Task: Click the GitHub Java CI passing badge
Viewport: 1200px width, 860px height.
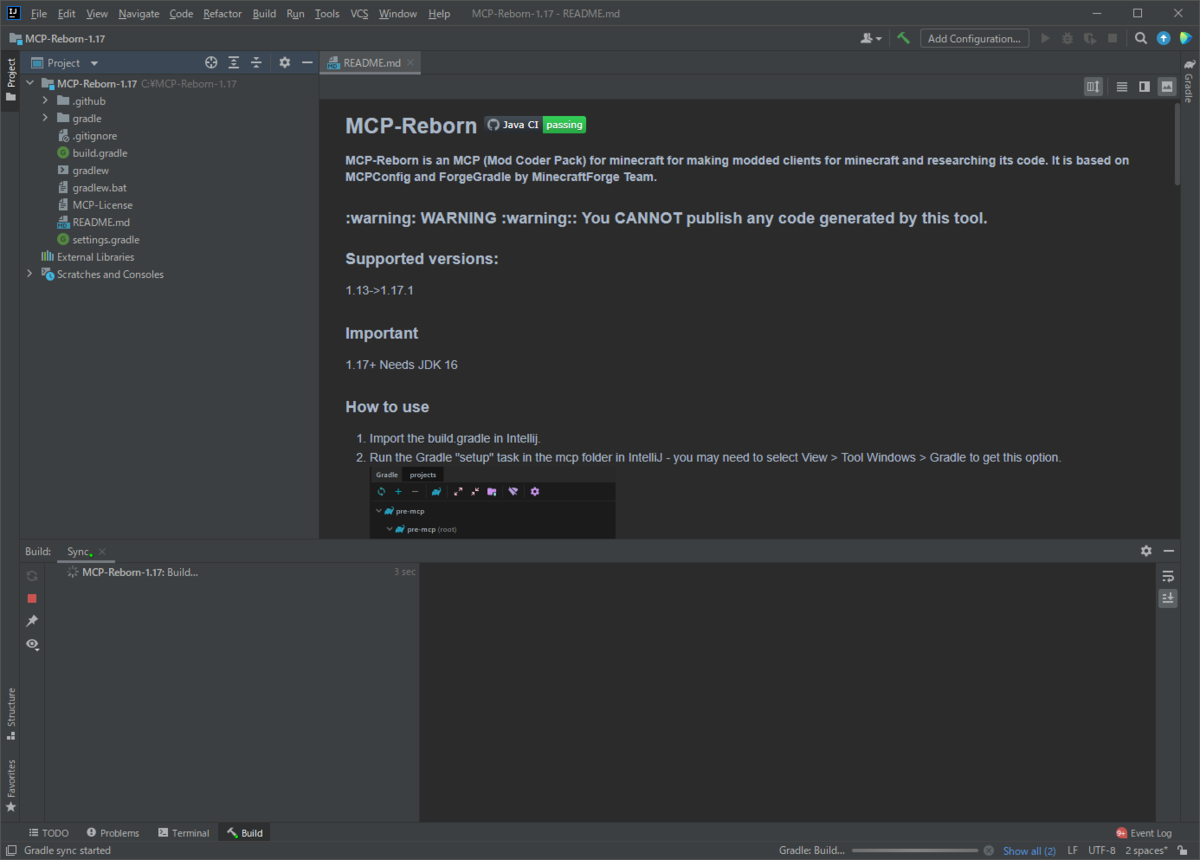Action: point(535,125)
